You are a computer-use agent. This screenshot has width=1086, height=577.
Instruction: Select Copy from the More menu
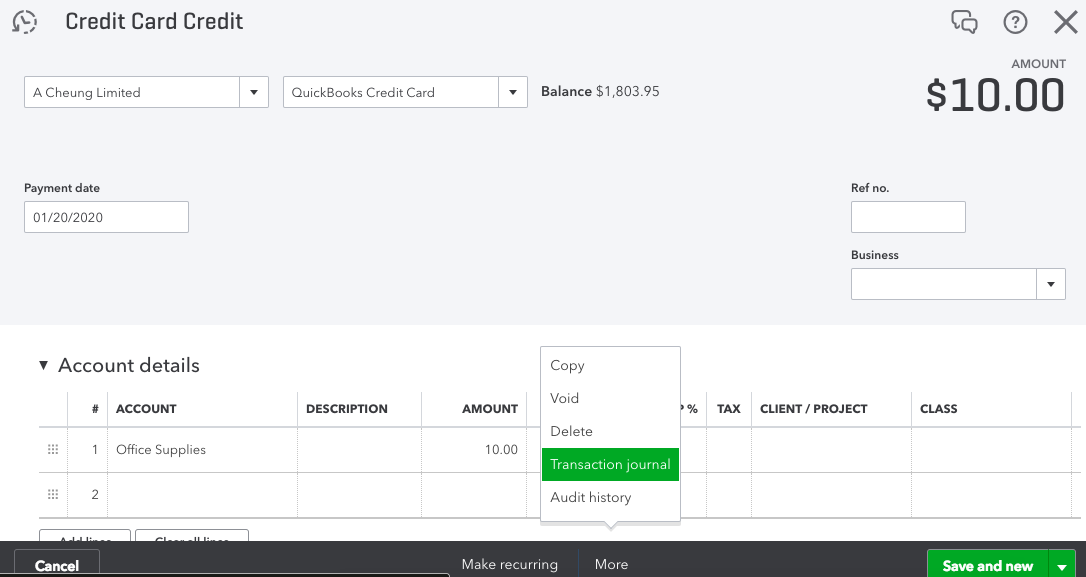click(x=567, y=366)
